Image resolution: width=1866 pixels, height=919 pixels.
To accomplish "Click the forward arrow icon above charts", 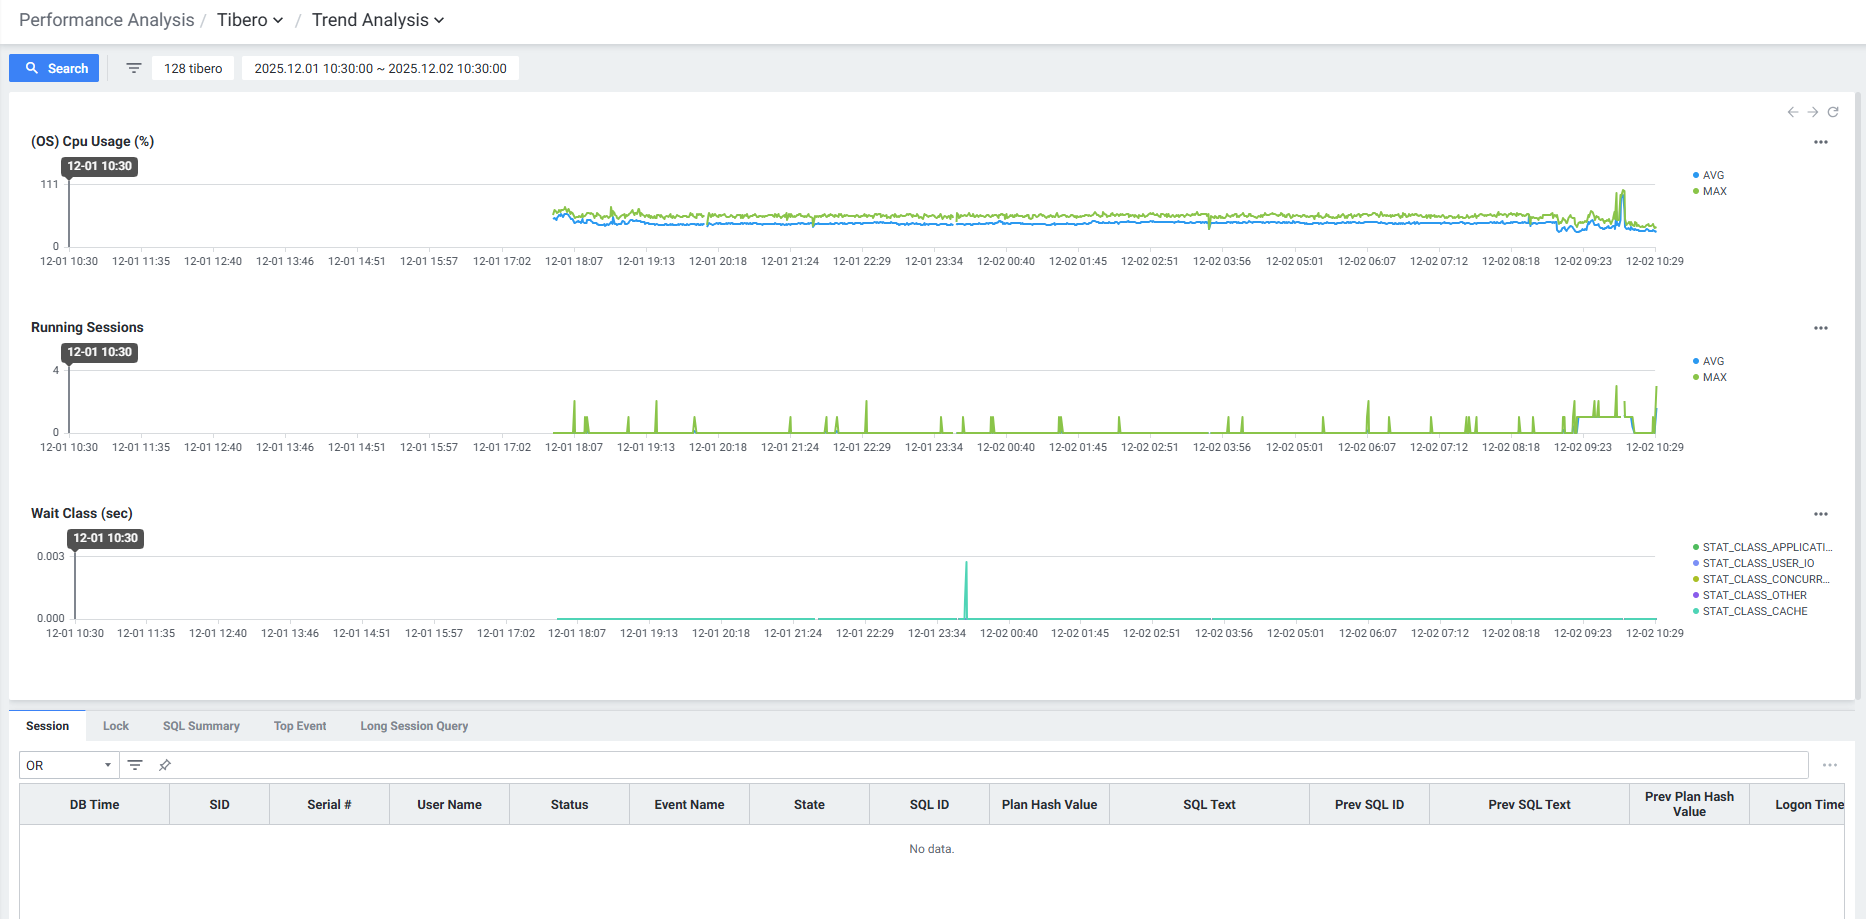I will point(1813,112).
